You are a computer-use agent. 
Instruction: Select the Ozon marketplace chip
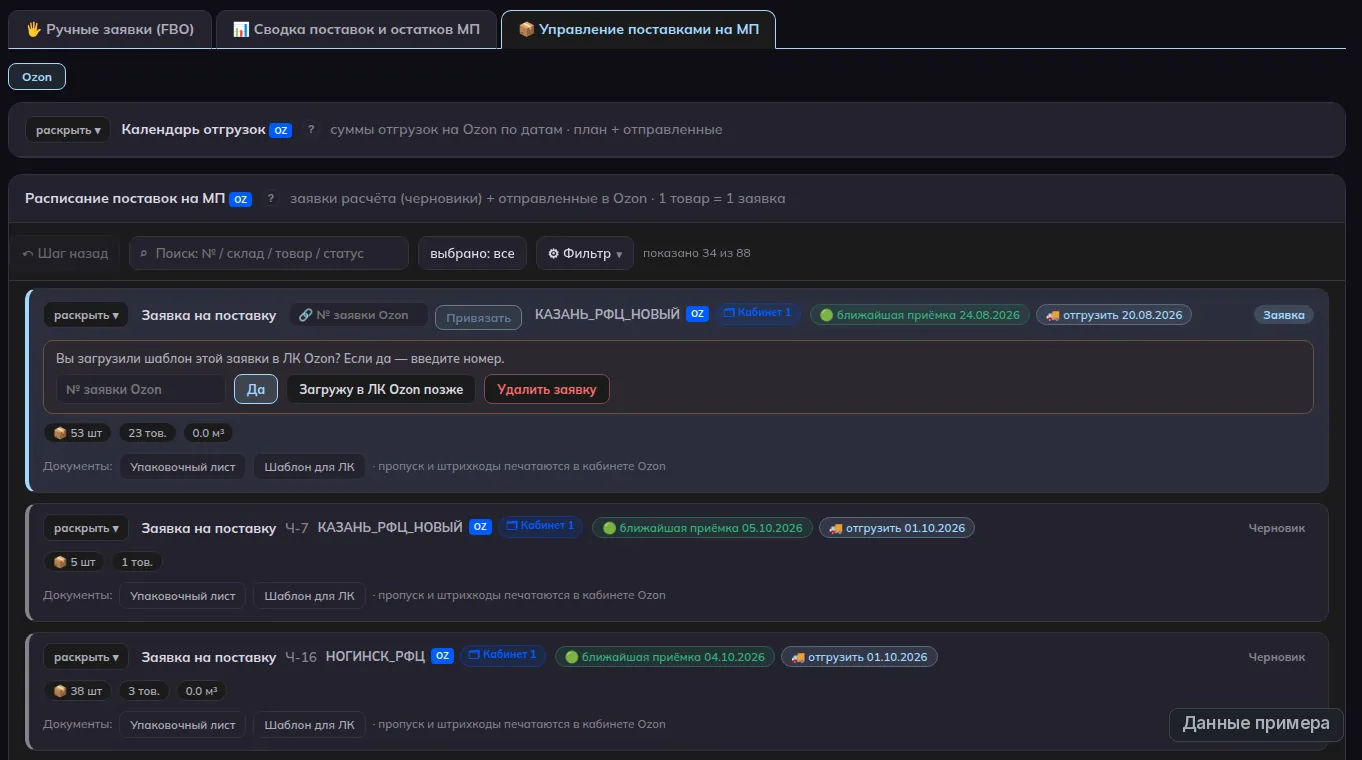click(37, 77)
